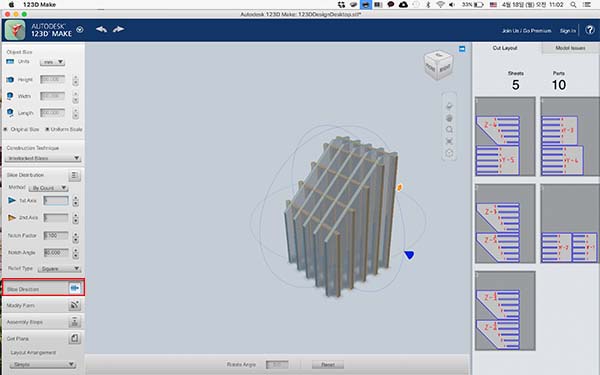Click the Autodesk 123D Make logo
Screen dimensions: 600x375
pyautogui.click(x=15, y=30)
